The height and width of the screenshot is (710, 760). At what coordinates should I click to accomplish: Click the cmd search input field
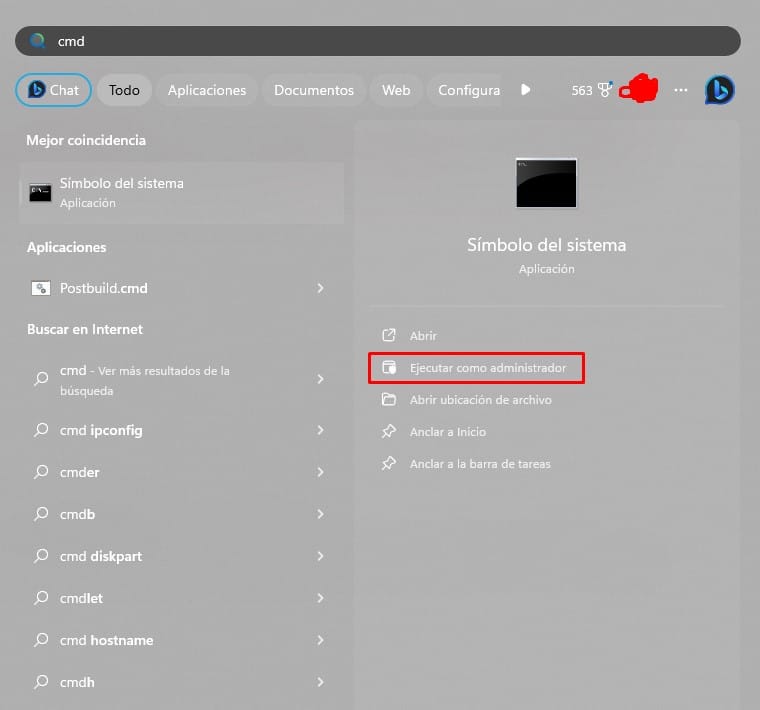coord(378,41)
